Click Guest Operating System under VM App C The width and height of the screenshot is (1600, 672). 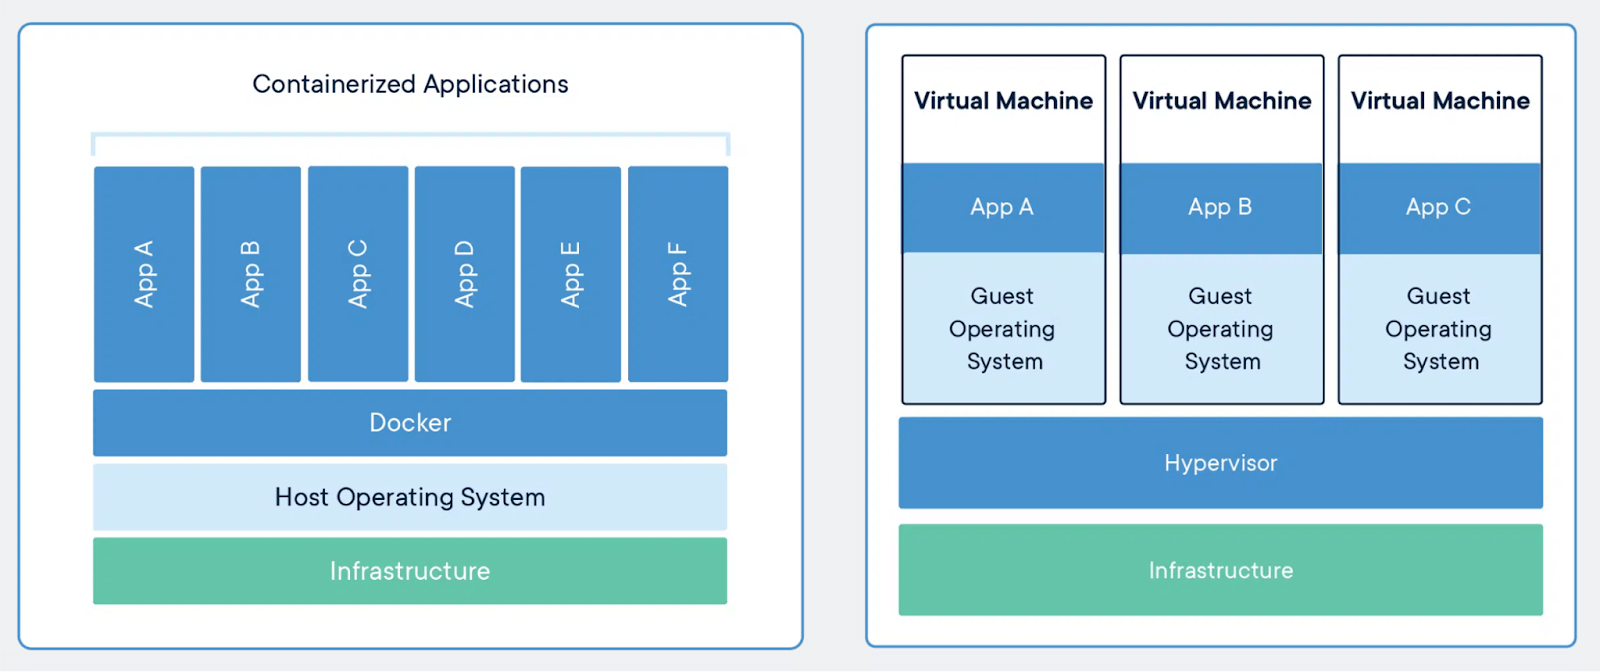point(1439,328)
